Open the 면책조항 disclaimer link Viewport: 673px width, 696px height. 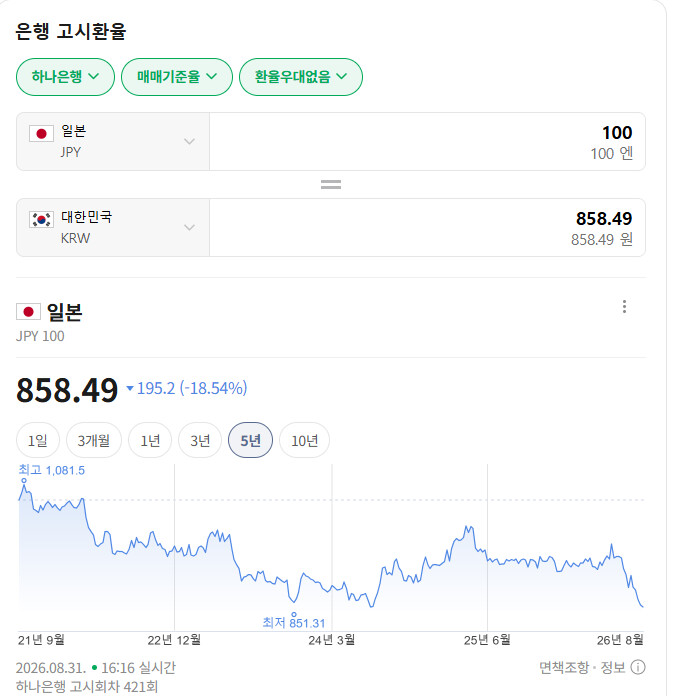pos(564,667)
